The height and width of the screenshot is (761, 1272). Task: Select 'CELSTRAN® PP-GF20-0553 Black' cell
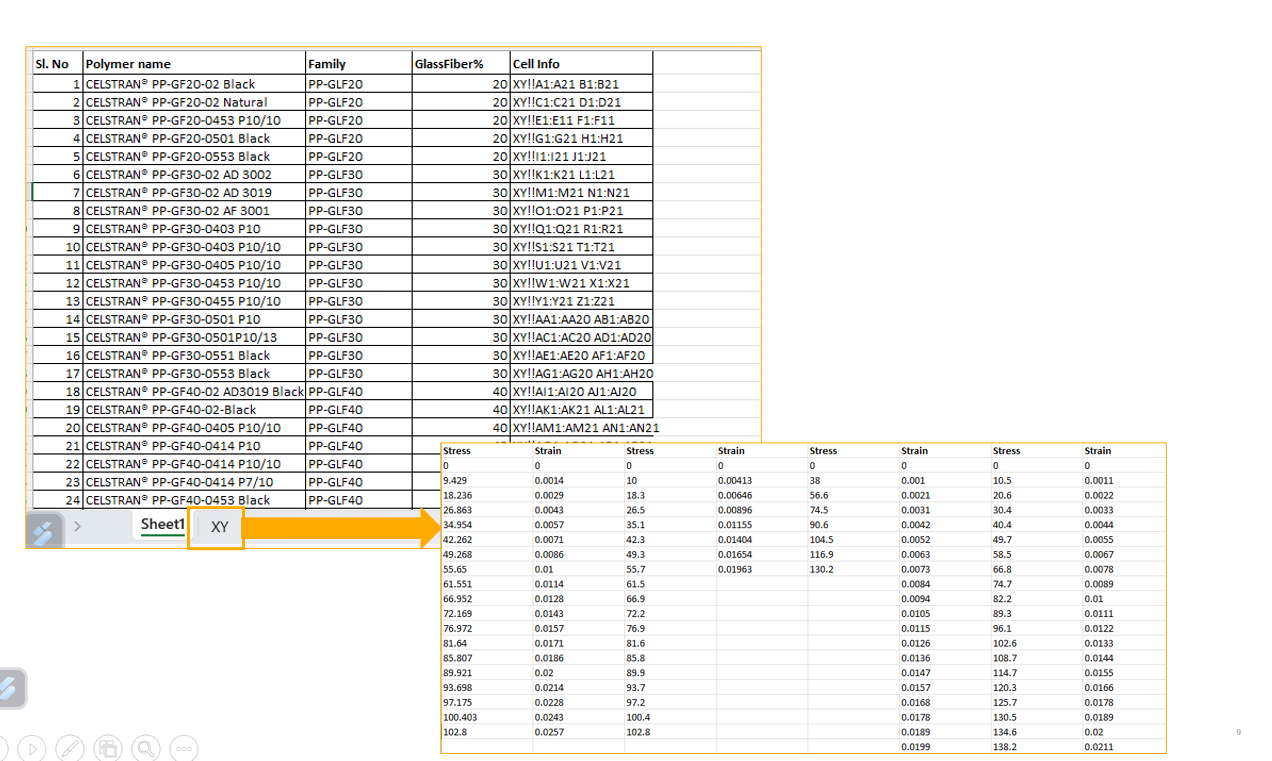click(x=194, y=156)
